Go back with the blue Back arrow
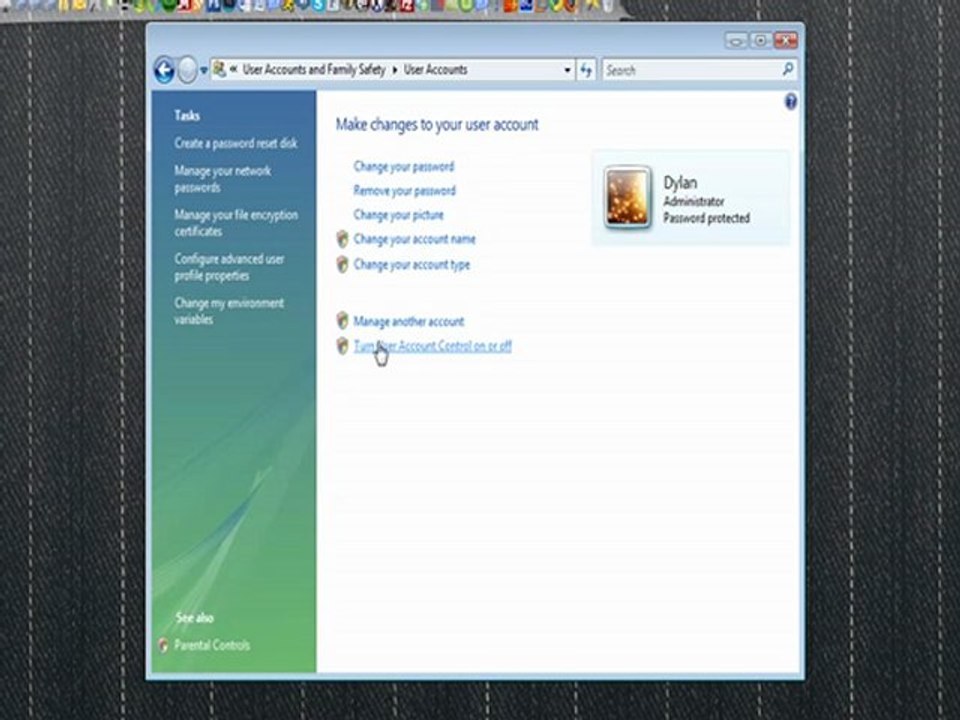Screen dimensions: 960x720 pos(164,70)
